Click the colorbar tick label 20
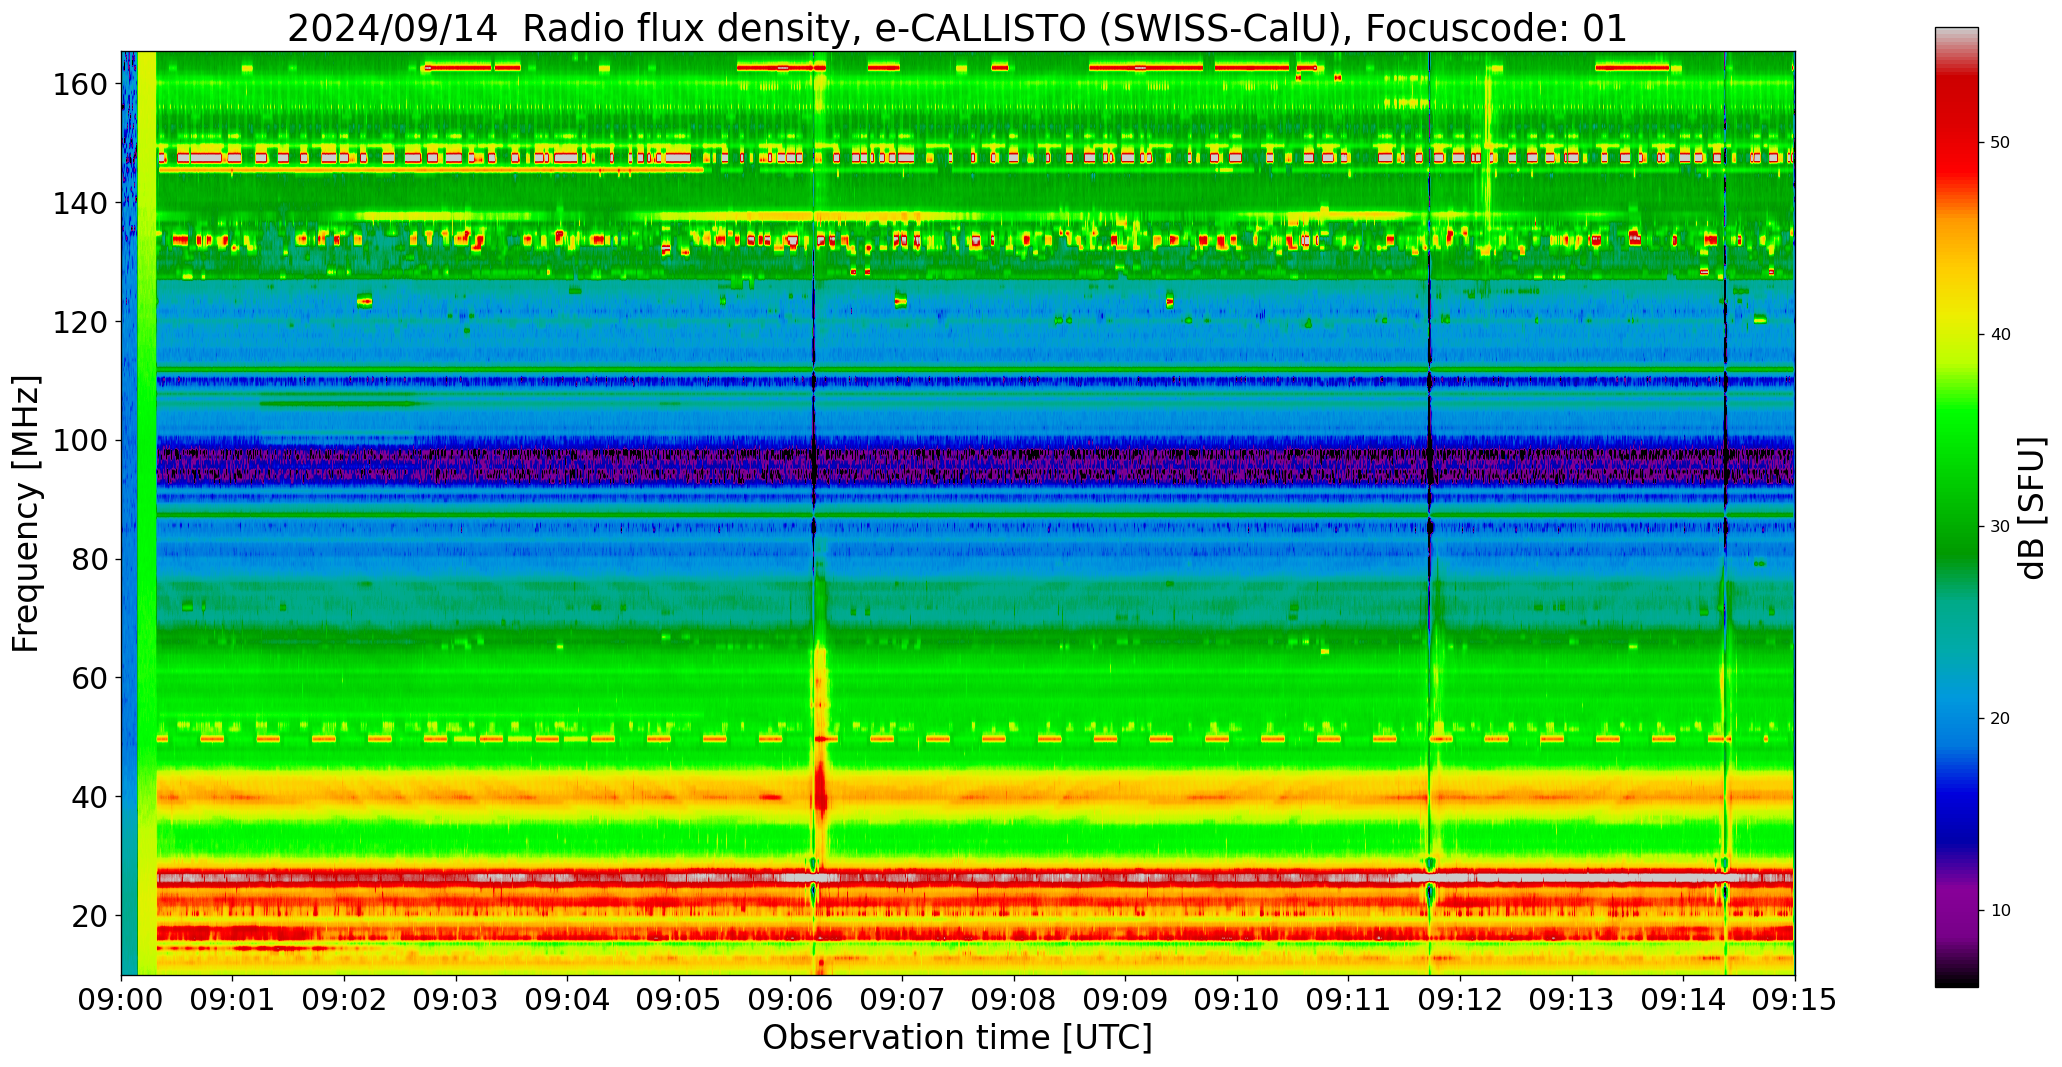This screenshot has height=1067, width=2062. [x=2001, y=718]
